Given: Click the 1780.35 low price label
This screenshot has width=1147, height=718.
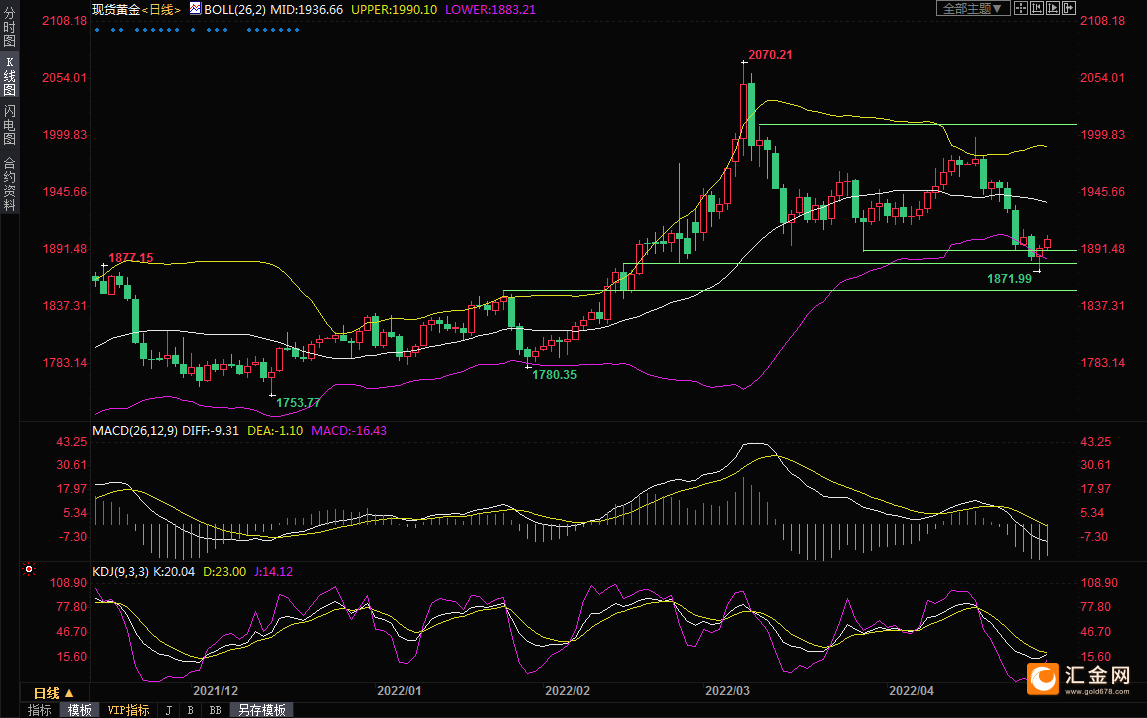Looking at the screenshot, I should pos(554,374).
